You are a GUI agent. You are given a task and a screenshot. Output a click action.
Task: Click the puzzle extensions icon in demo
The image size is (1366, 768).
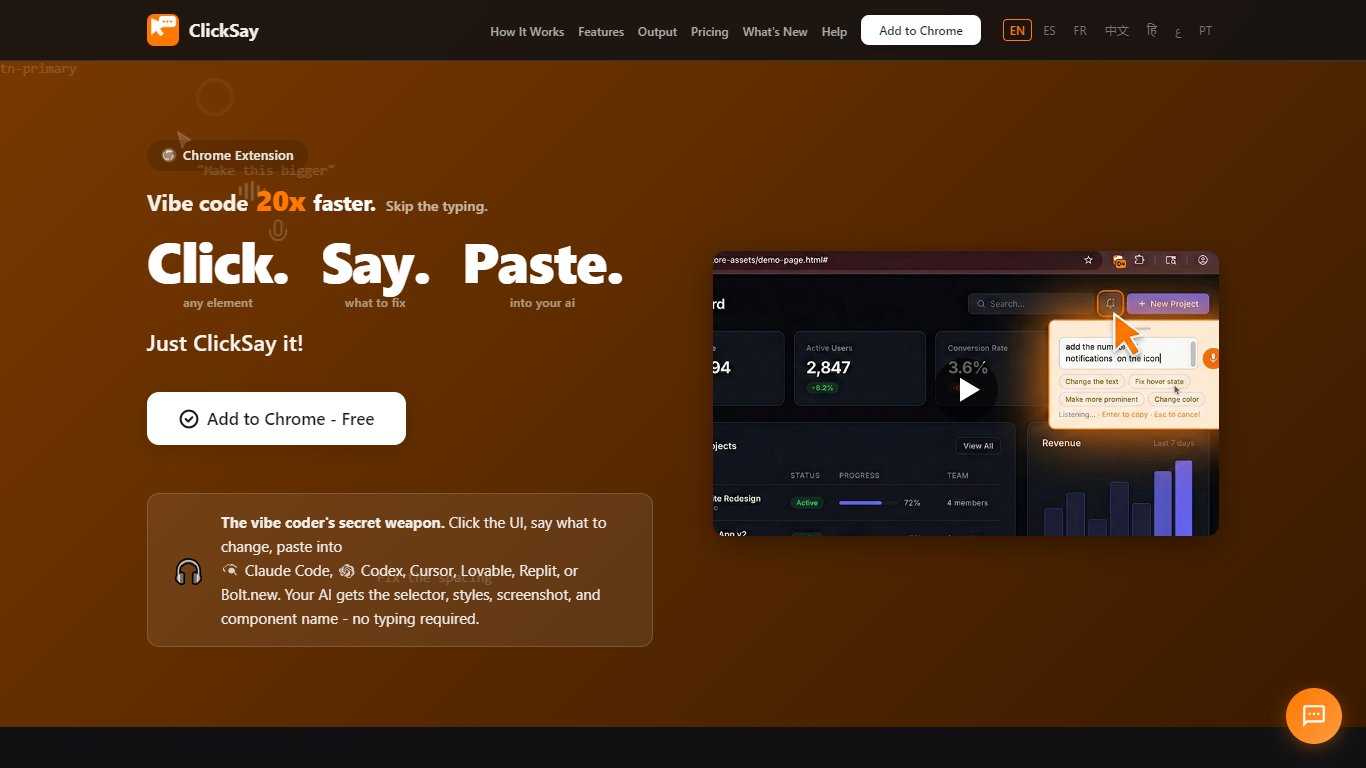coord(1139,260)
